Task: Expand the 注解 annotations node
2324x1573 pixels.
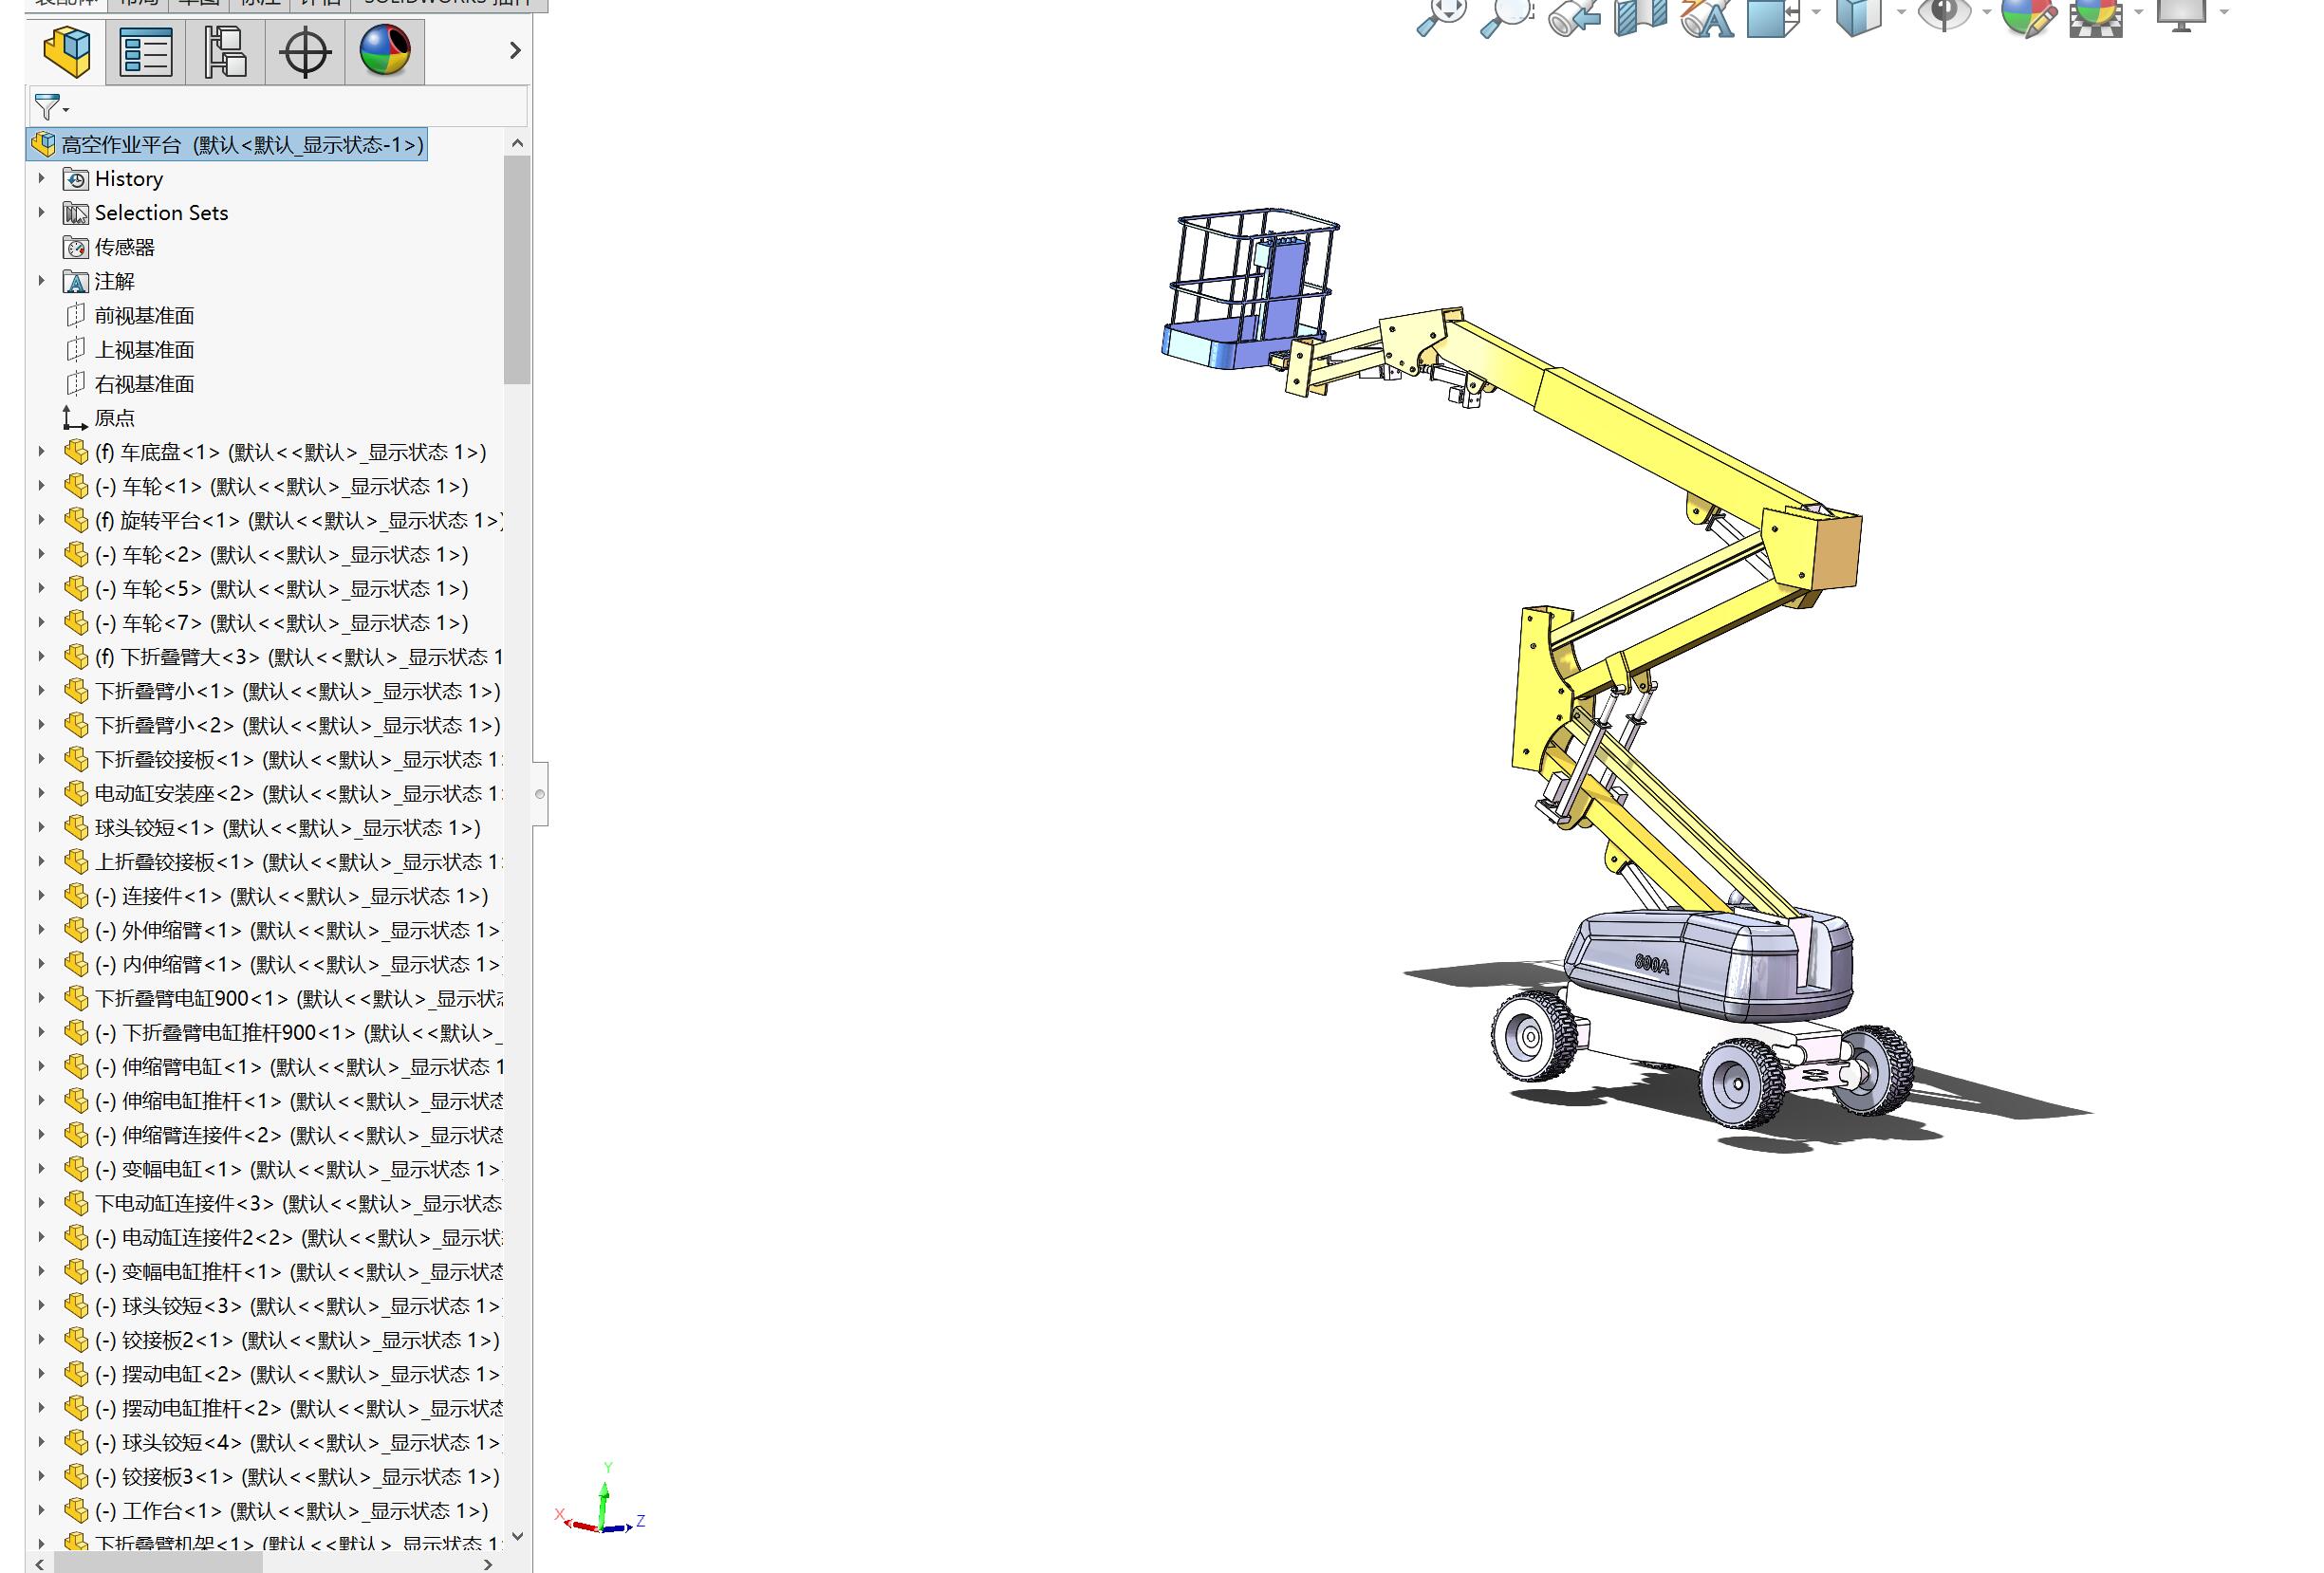Action: click(x=41, y=281)
